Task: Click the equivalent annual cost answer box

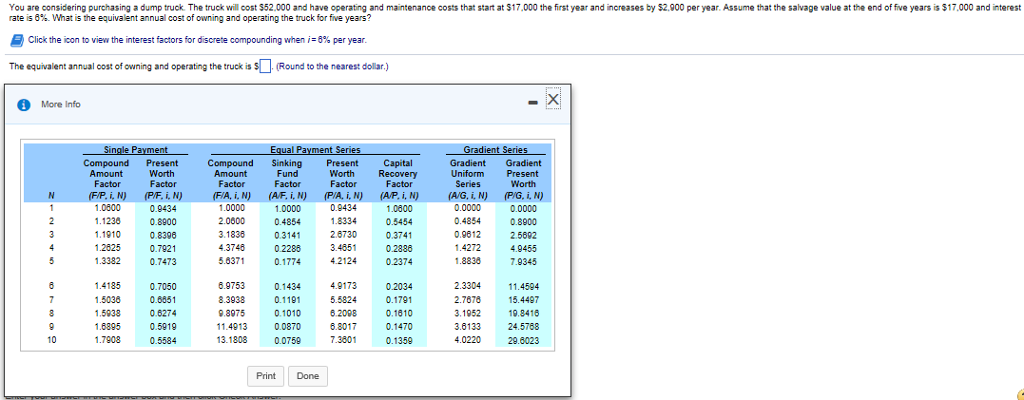Action: coord(265,66)
